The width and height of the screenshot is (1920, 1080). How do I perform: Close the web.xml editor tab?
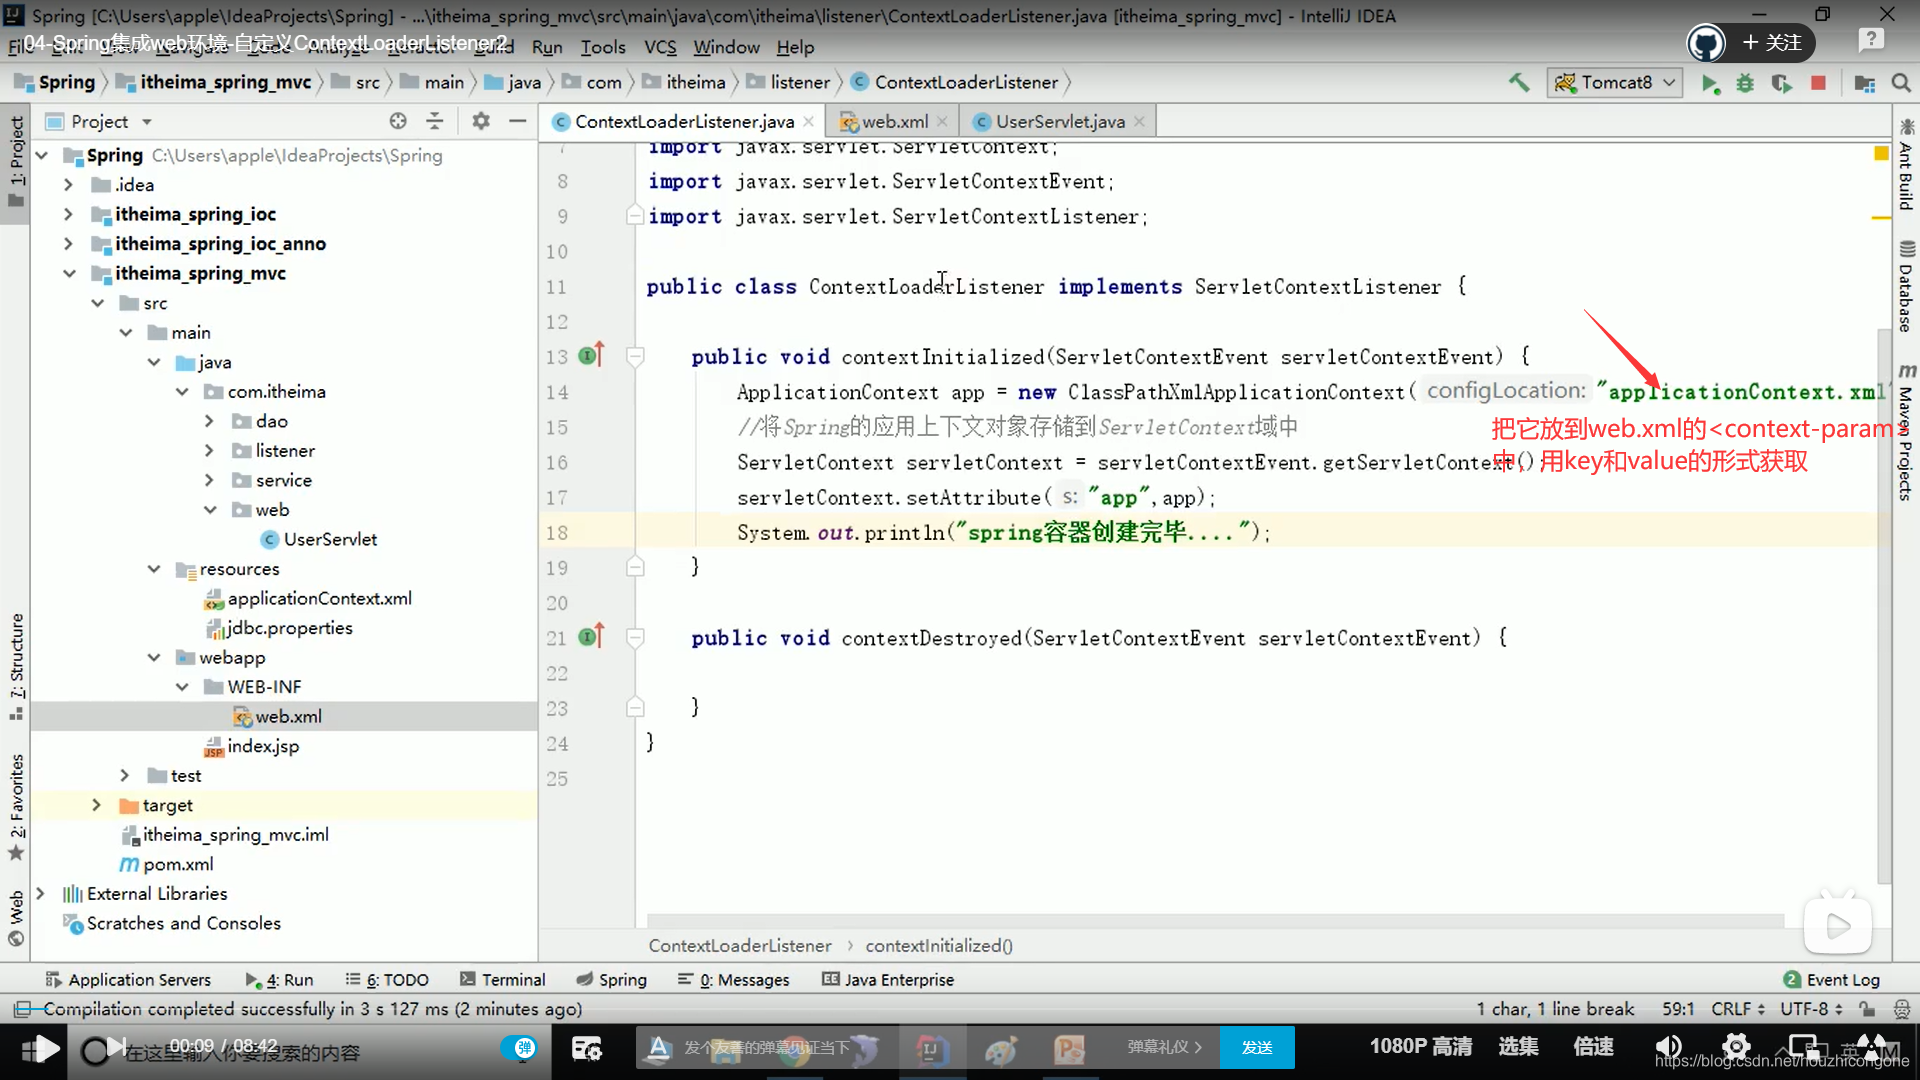point(942,121)
